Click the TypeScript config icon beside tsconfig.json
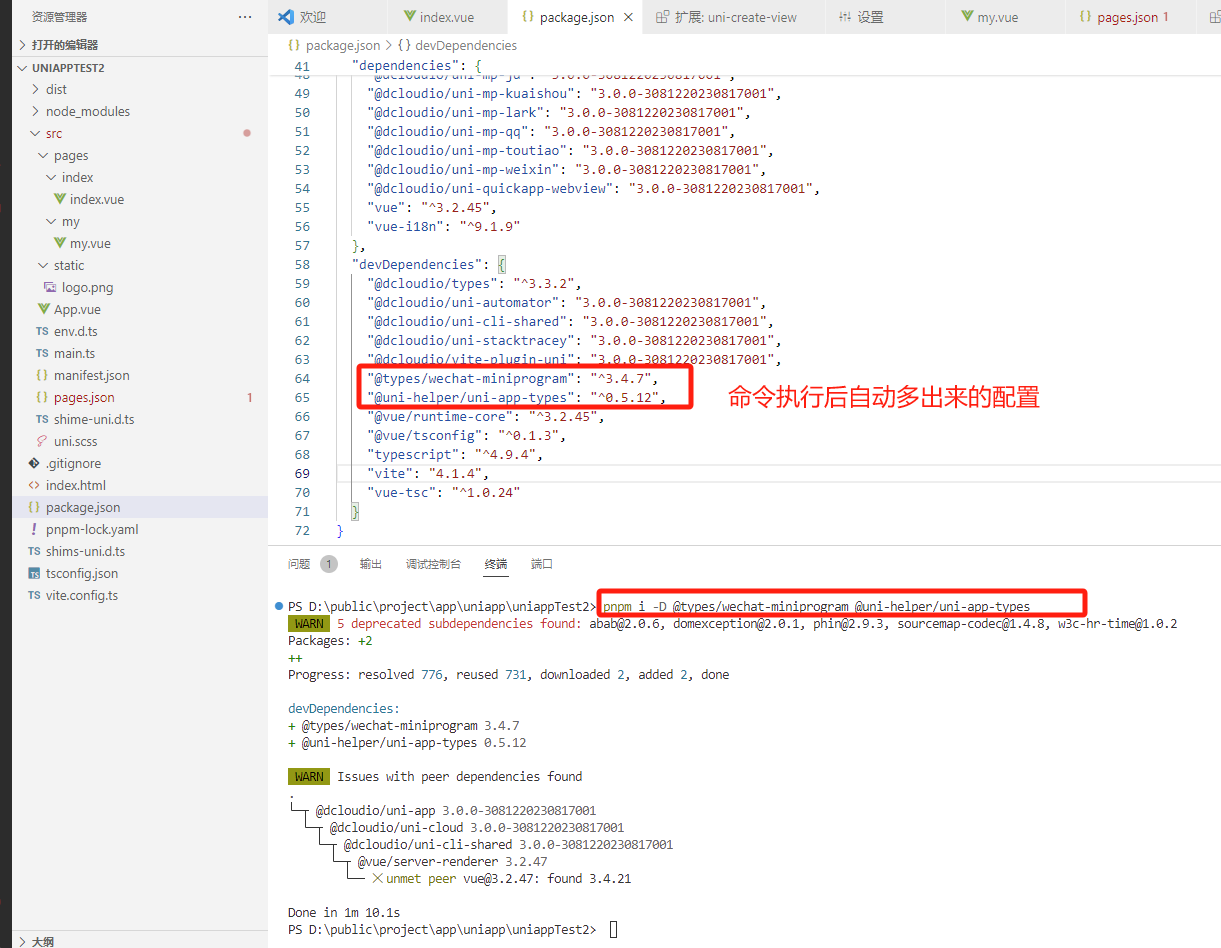Screen dimensions: 1221x948 tap(35, 573)
